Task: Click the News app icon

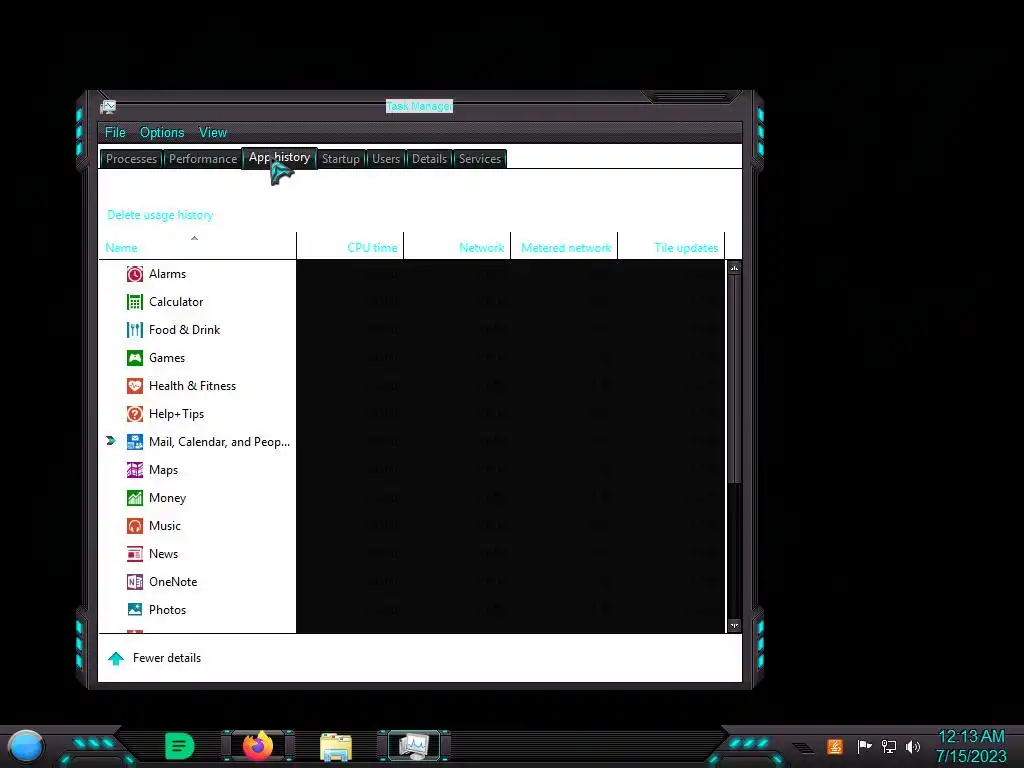Action: click(135, 554)
